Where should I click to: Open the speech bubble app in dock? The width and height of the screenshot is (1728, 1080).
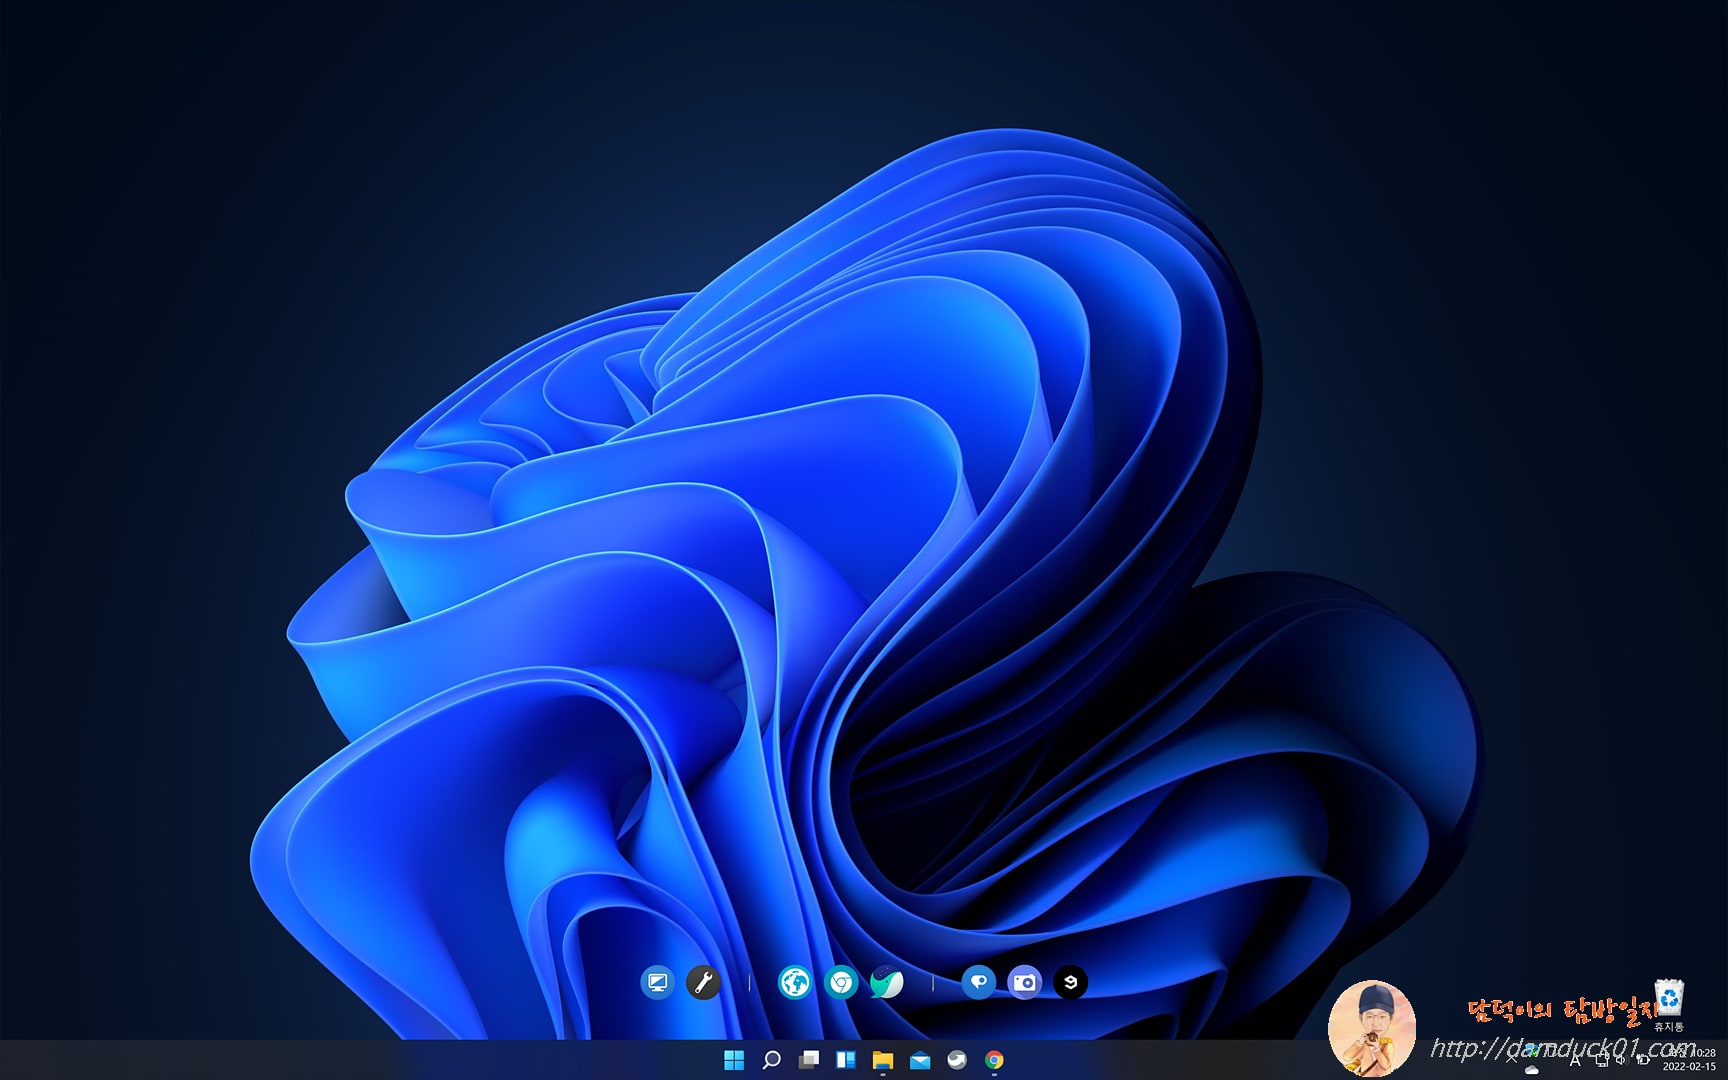point(978,983)
